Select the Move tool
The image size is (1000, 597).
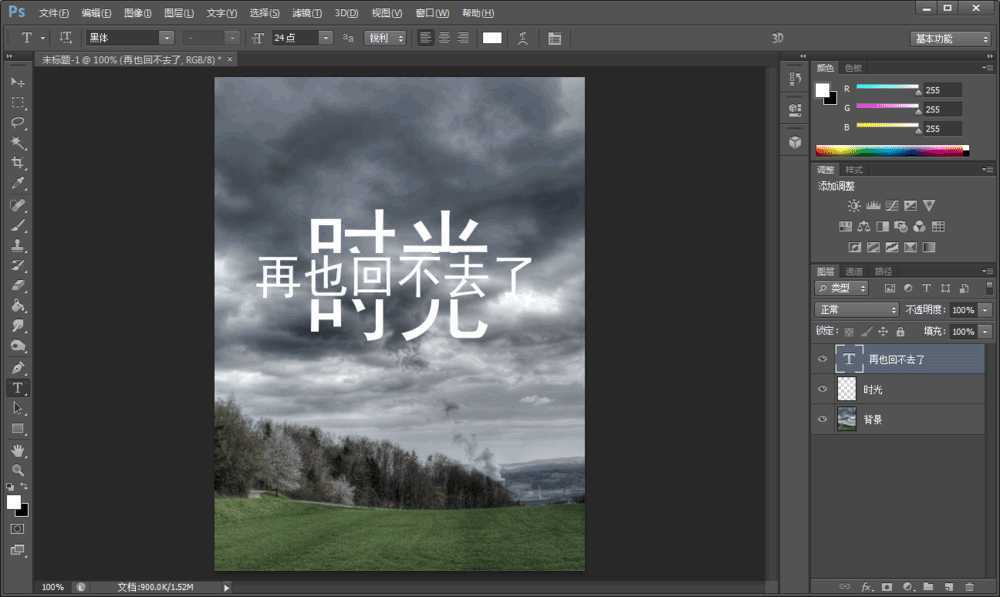point(17,81)
